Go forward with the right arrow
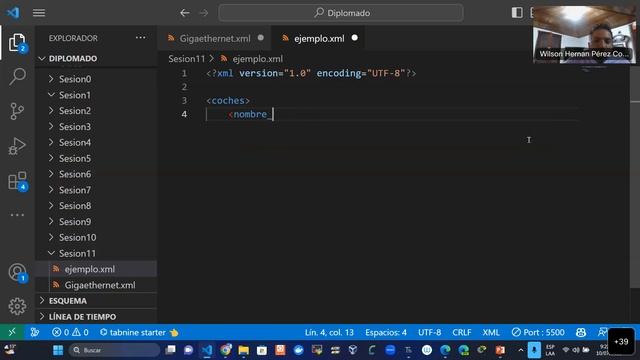Image resolution: width=640 pixels, height=360 pixels. [203, 13]
